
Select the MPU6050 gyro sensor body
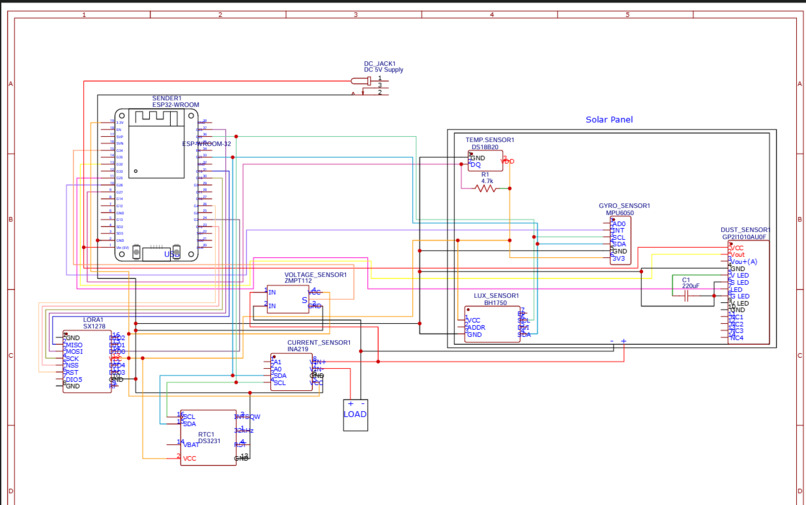coord(620,240)
